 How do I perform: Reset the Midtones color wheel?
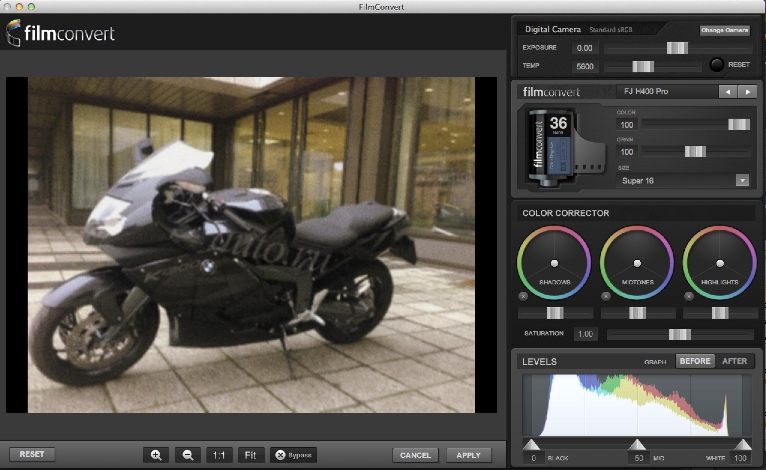[x=606, y=296]
